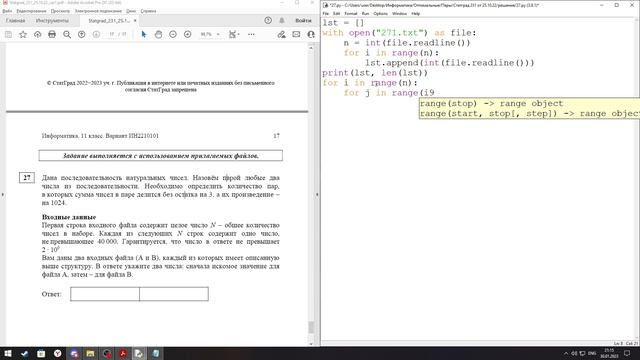Open the search magnifier in Acrobat
Image resolution: width=640 pixels, height=360 pixels.
click(67, 35)
